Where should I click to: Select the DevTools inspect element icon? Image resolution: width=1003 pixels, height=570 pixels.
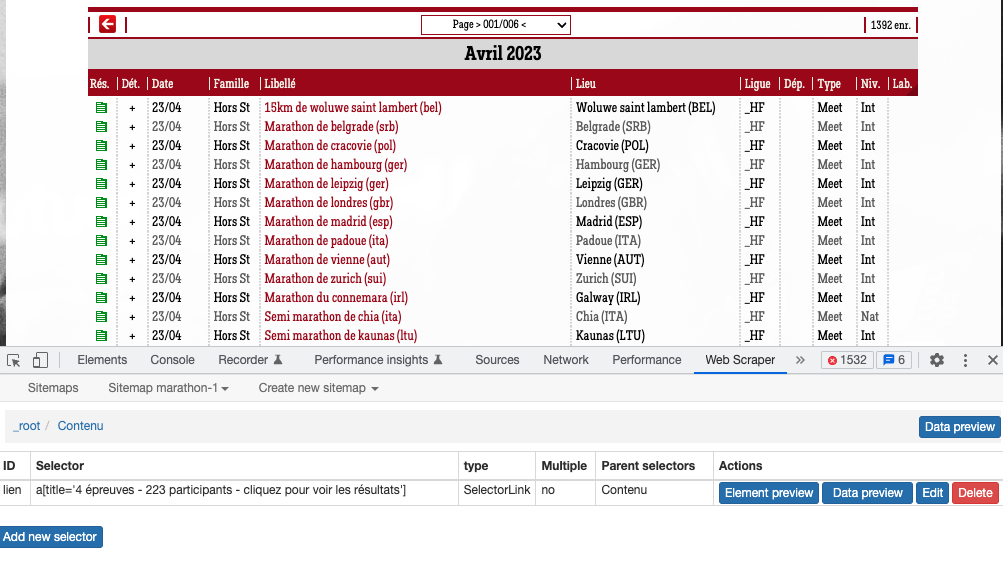click(x=14, y=360)
